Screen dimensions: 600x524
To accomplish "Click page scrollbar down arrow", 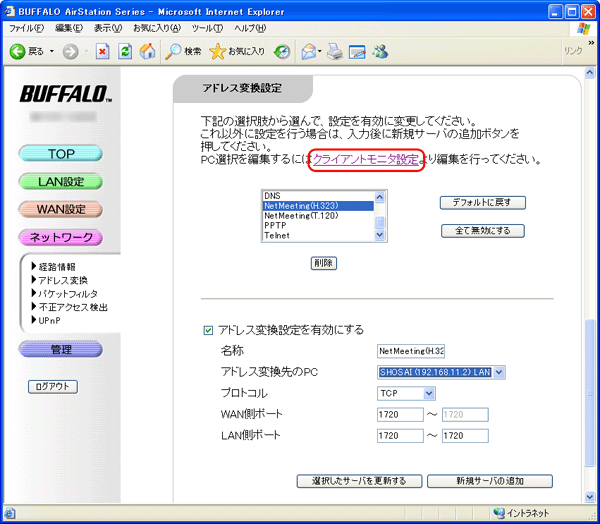I will (590, 496).
